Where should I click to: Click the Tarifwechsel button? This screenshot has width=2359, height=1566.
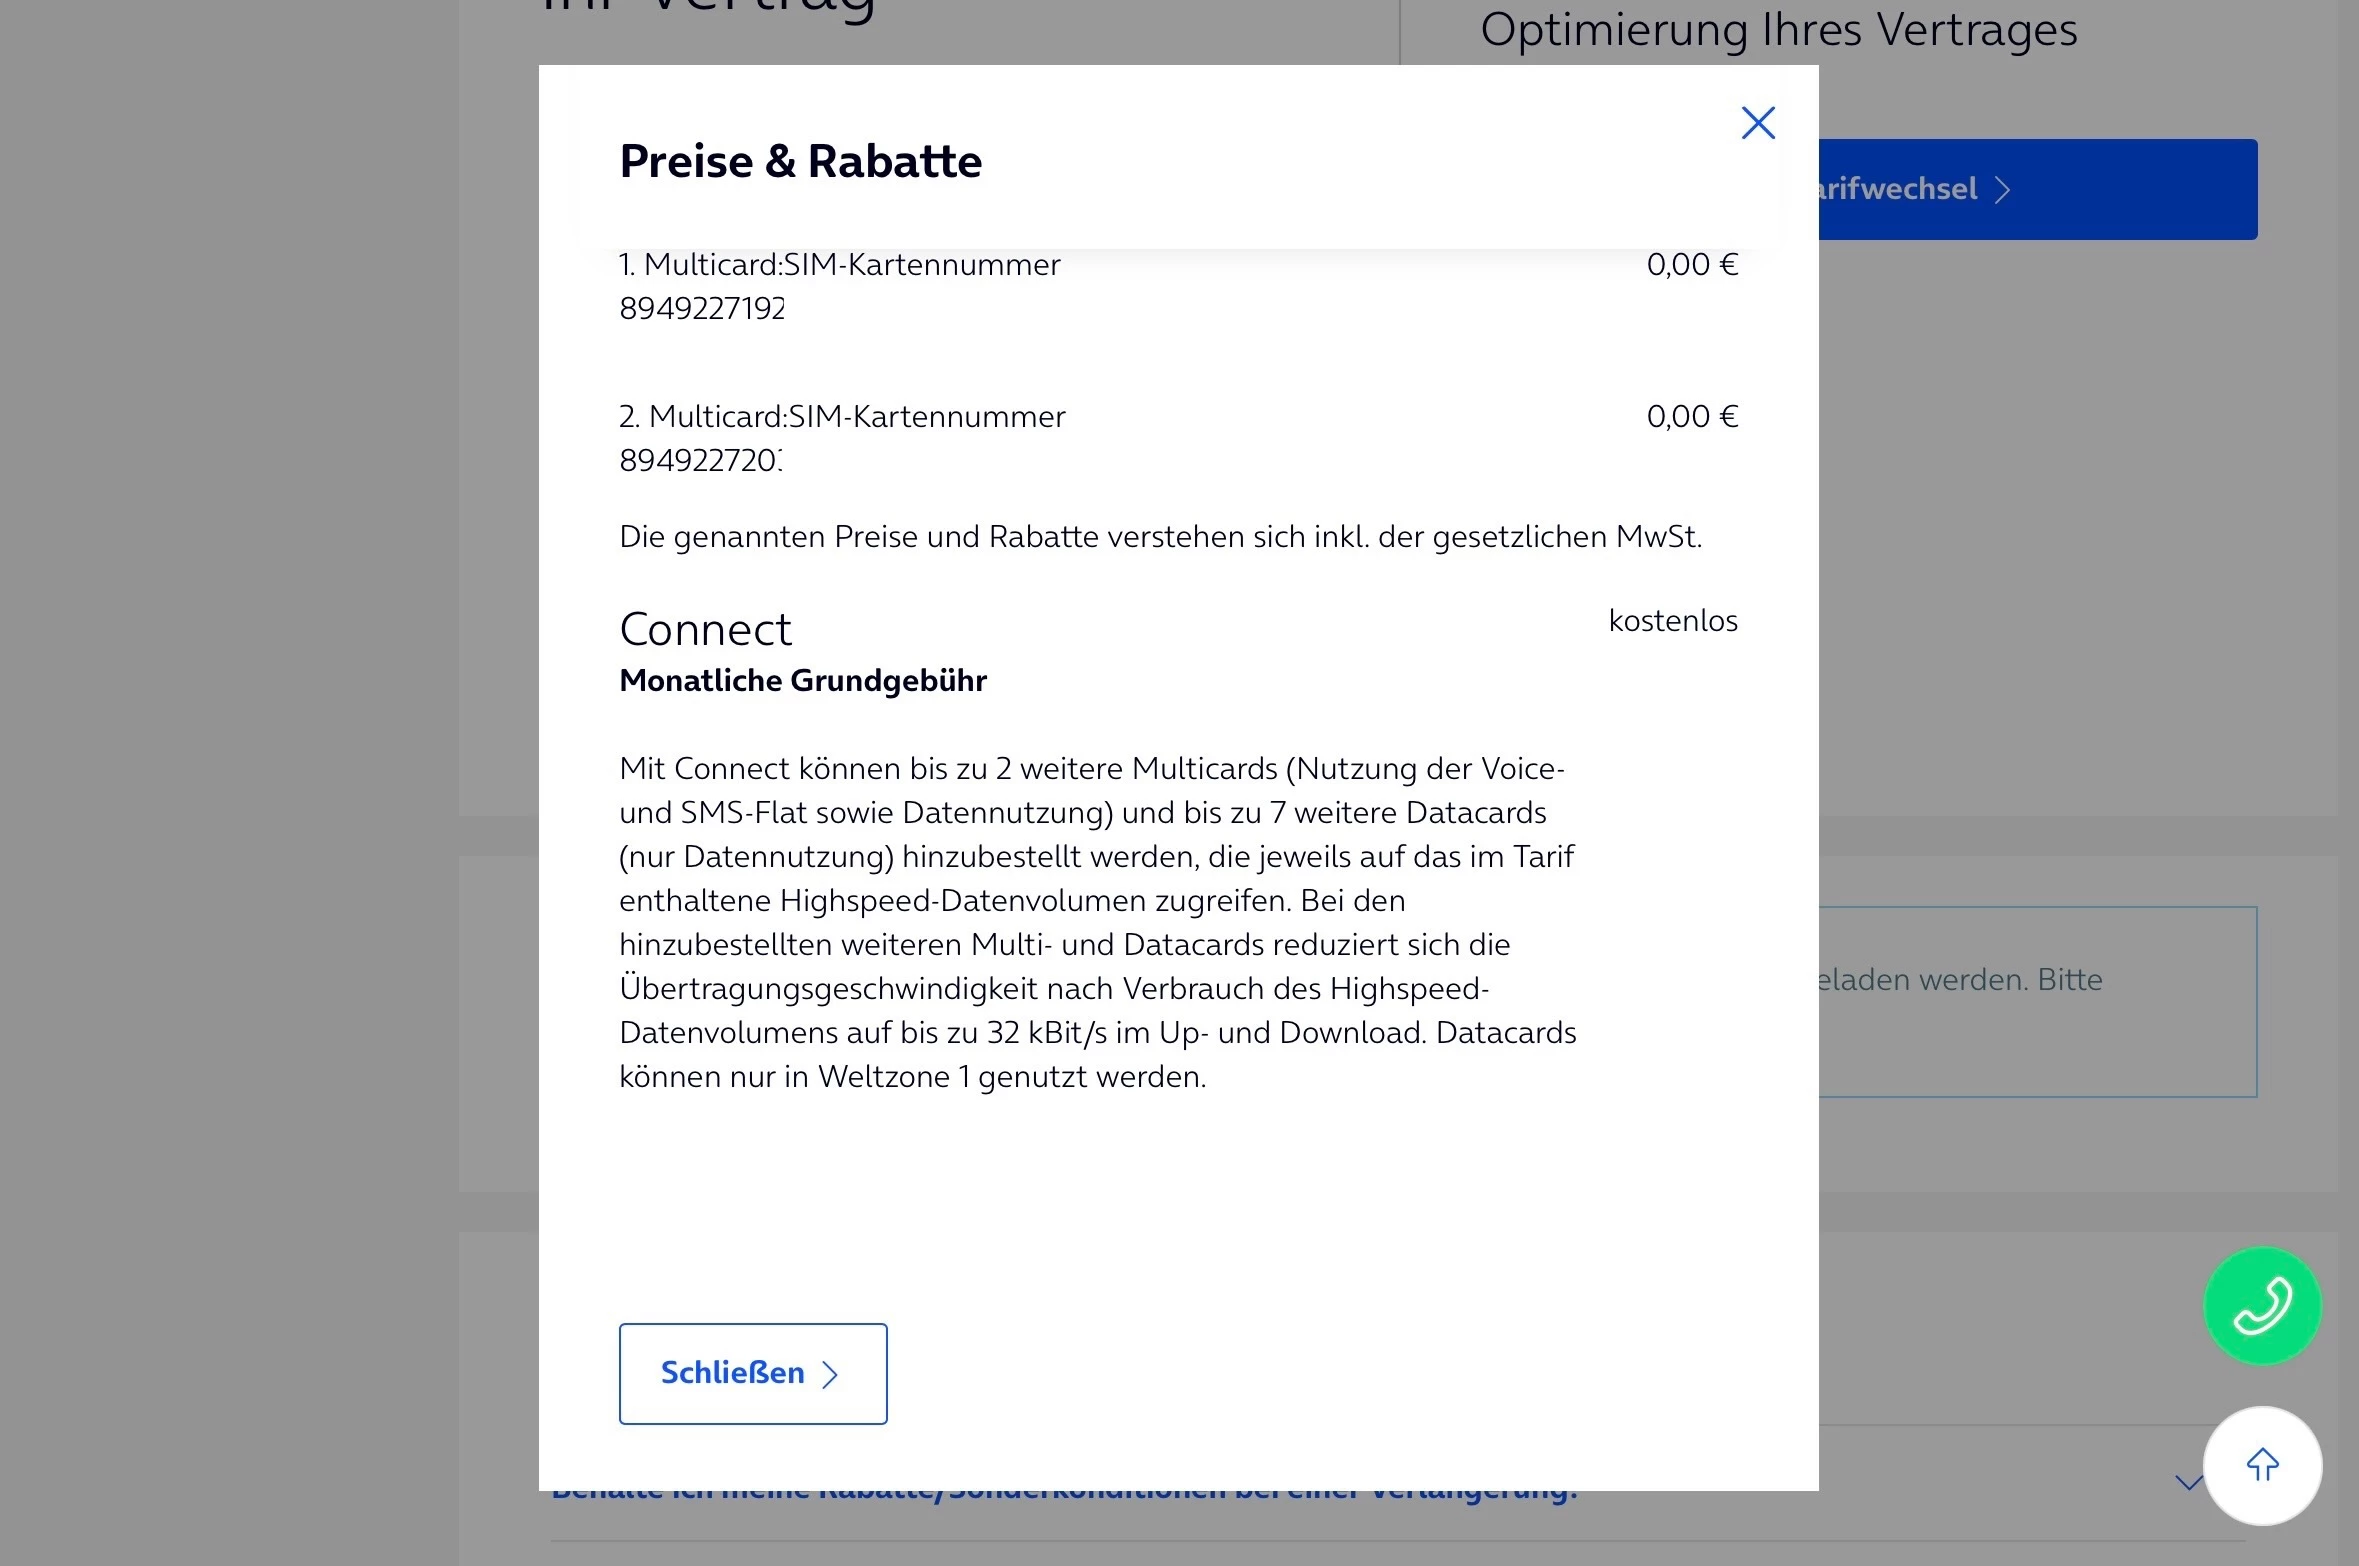tap(2037, 189)
